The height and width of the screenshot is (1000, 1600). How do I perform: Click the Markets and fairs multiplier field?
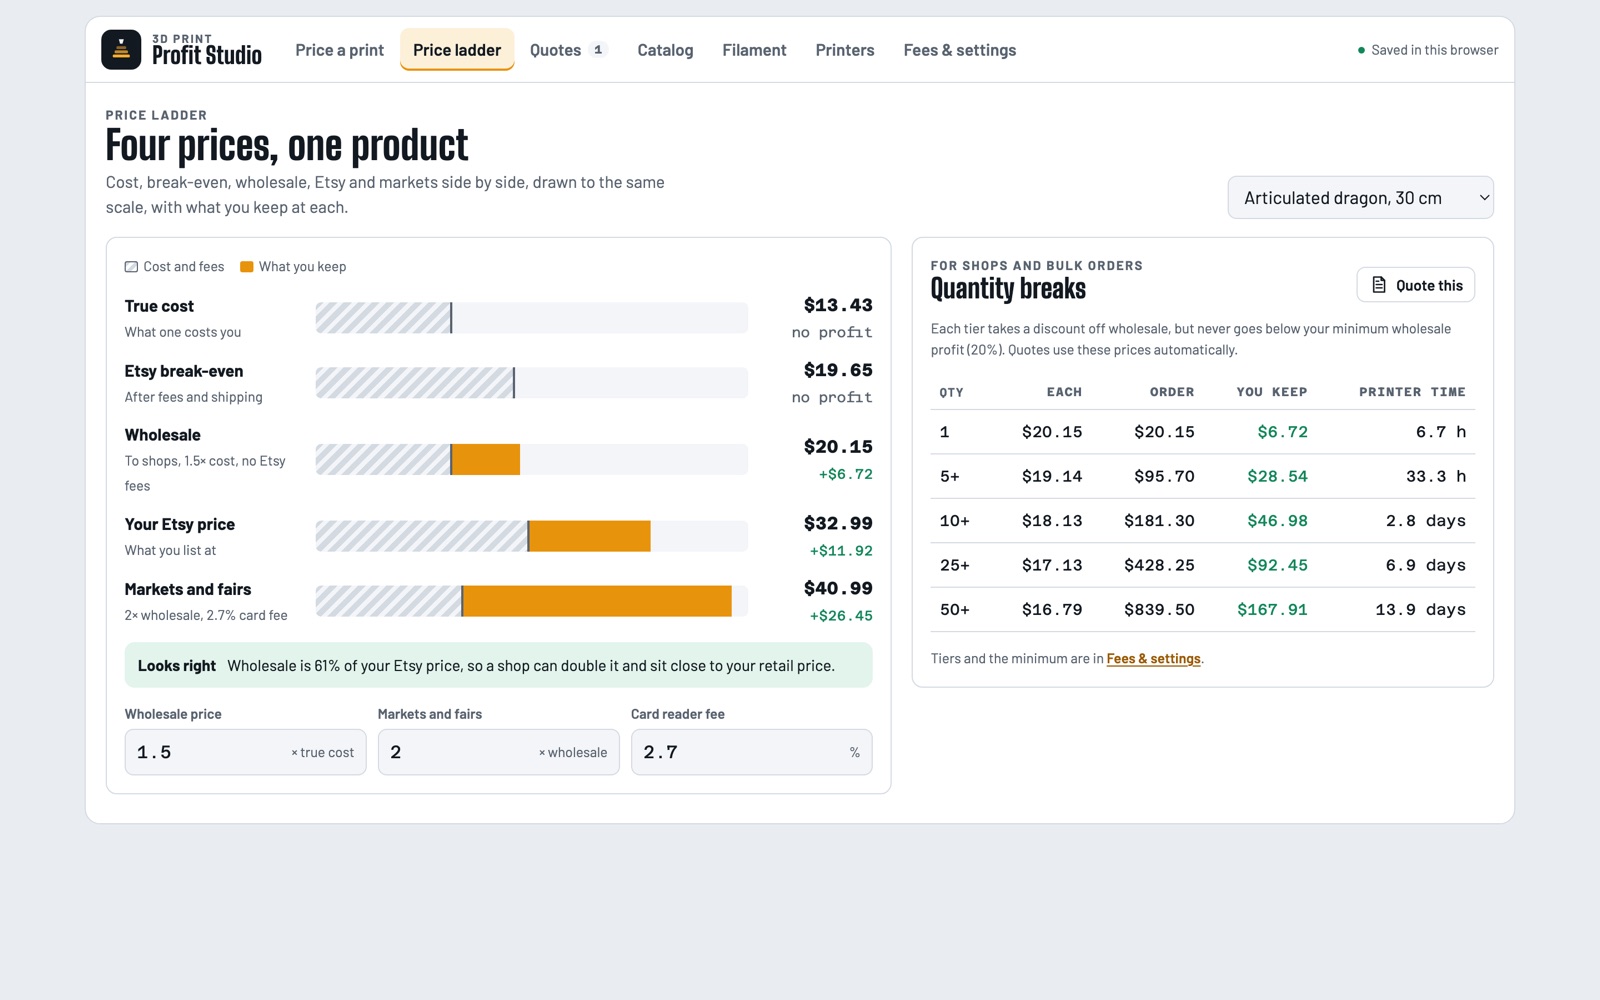(x=498, y=752)
